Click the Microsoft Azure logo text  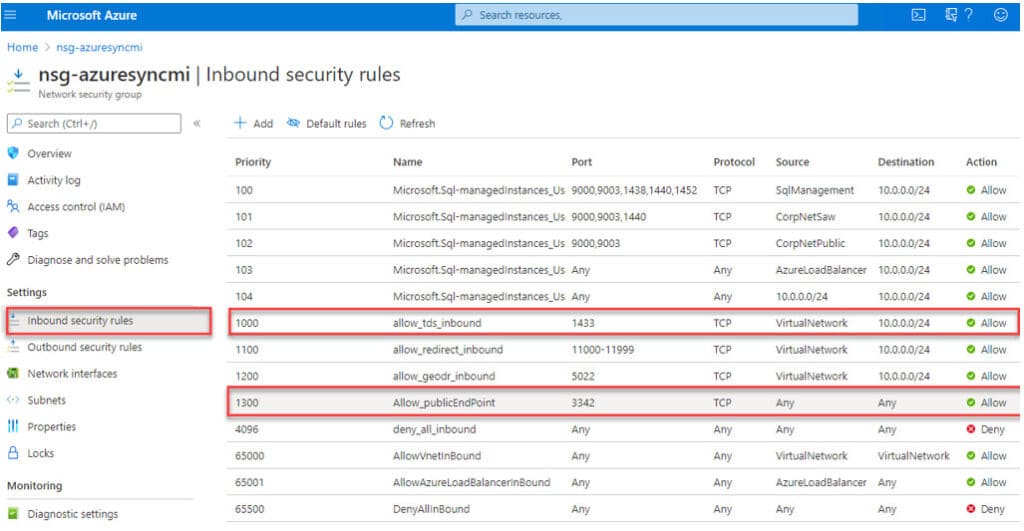click(x=91, y=14)
